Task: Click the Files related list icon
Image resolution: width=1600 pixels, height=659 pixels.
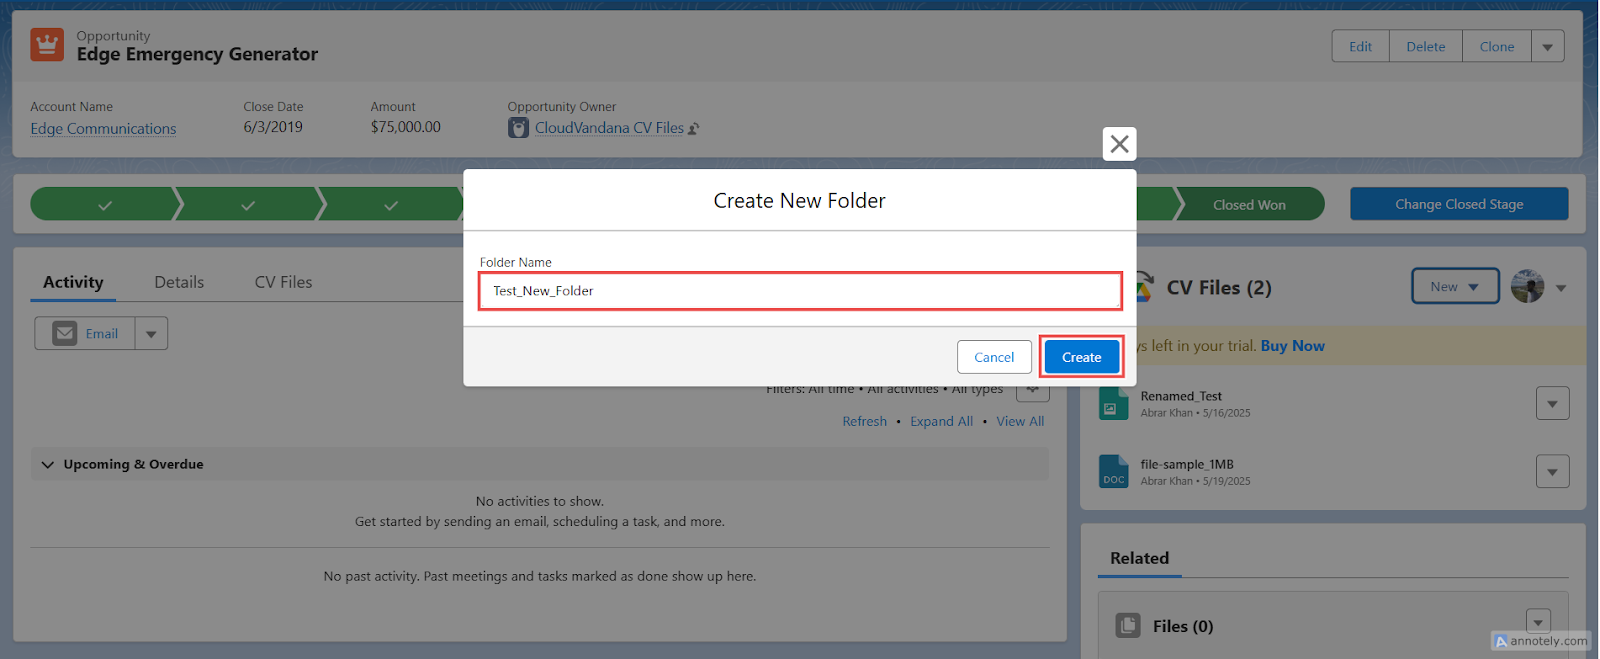Action: click(1128, 626)
